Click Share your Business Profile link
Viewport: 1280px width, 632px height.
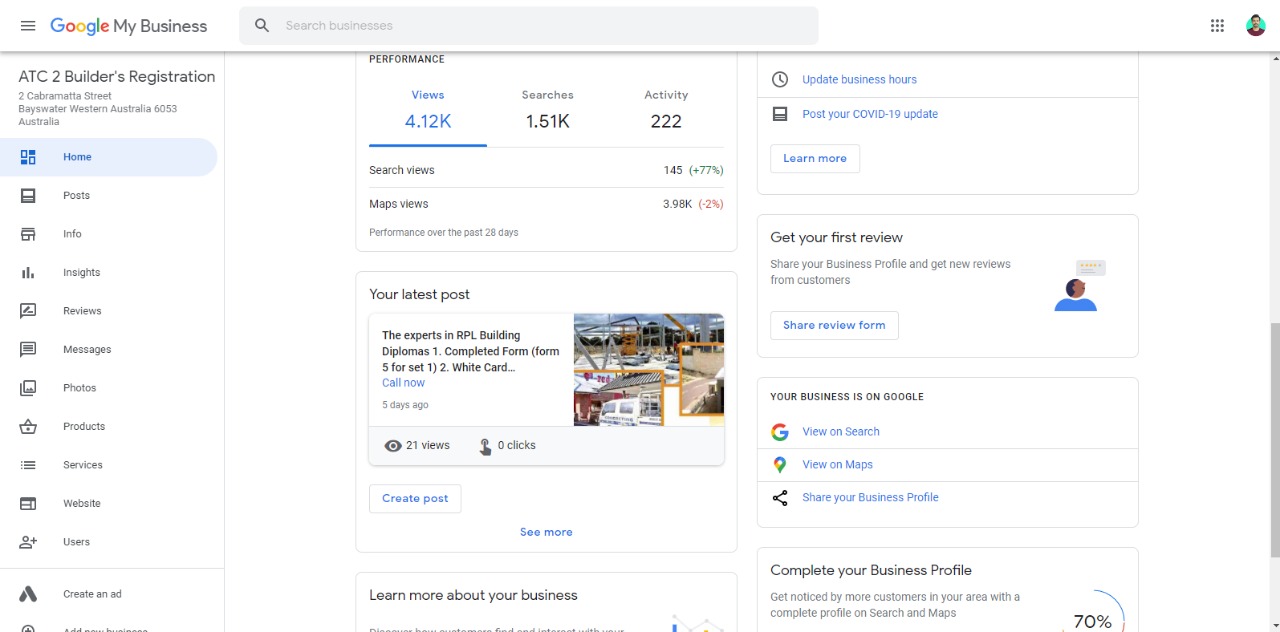coord(870,498)
